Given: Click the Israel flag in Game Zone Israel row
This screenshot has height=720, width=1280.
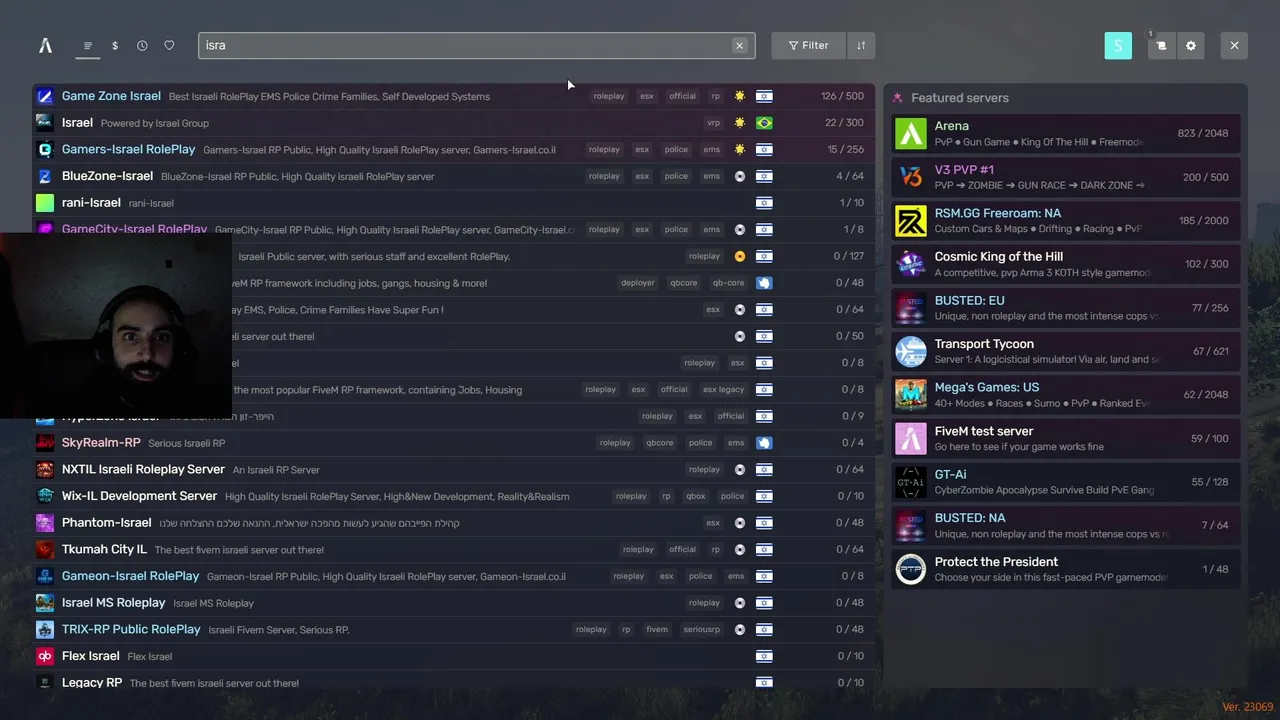Looking at the screenshot, I should point(764,96).
